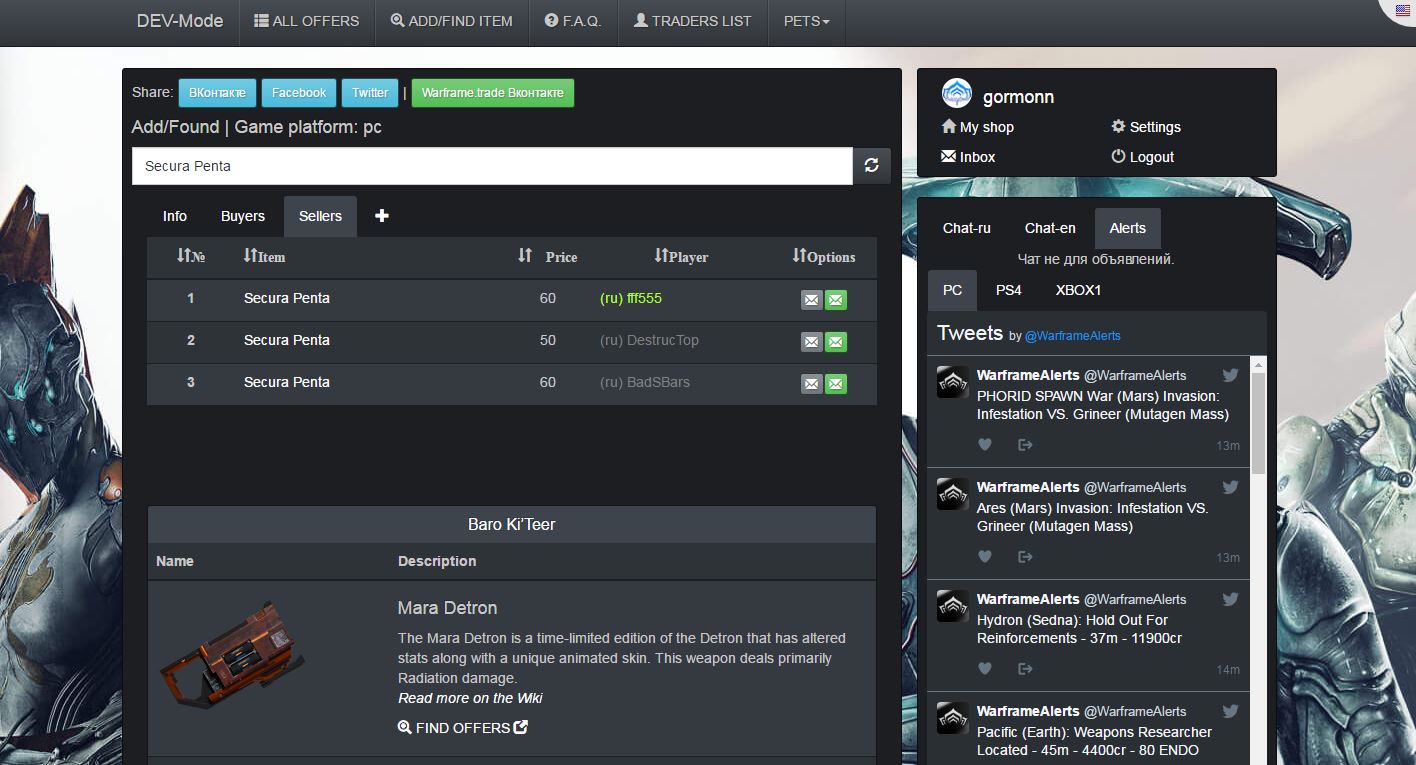Click WarframeAlerts avatar on PHORID SPAWN tweet
The image size is (1416, 765).
tap(952, 382)
